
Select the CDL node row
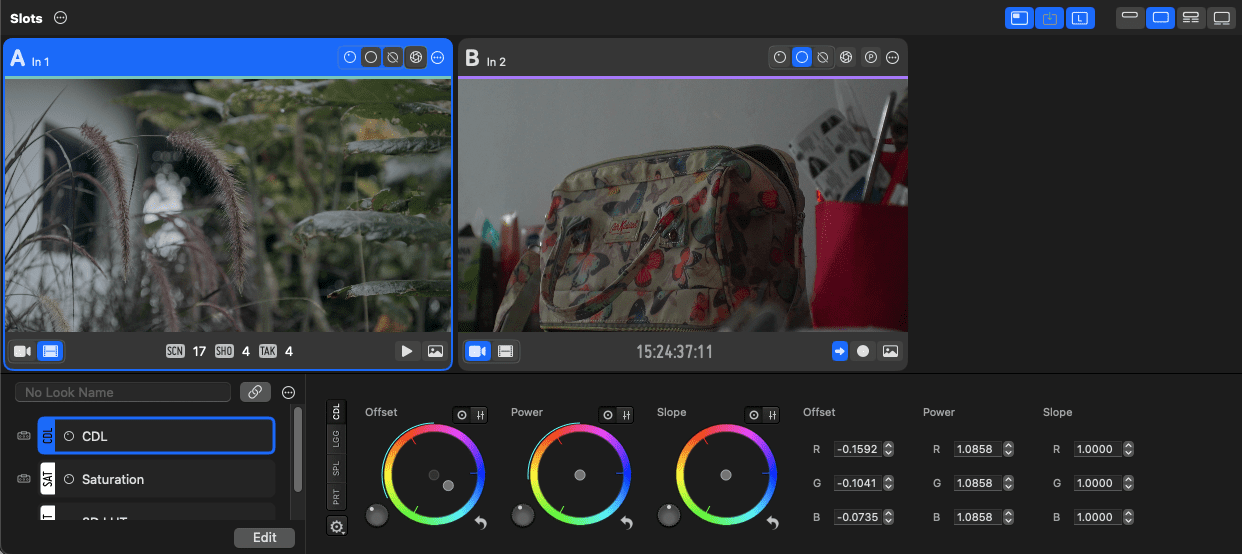[156, 436]
